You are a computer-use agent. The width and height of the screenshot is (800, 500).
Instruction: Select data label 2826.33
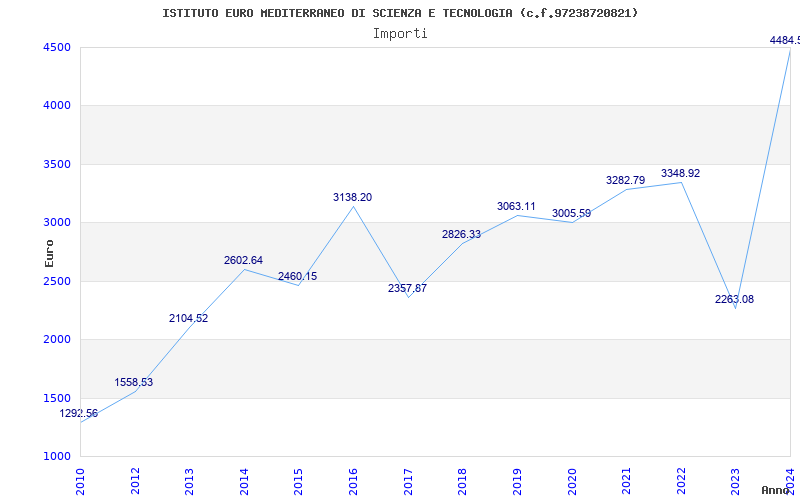[x=461, y=234]
